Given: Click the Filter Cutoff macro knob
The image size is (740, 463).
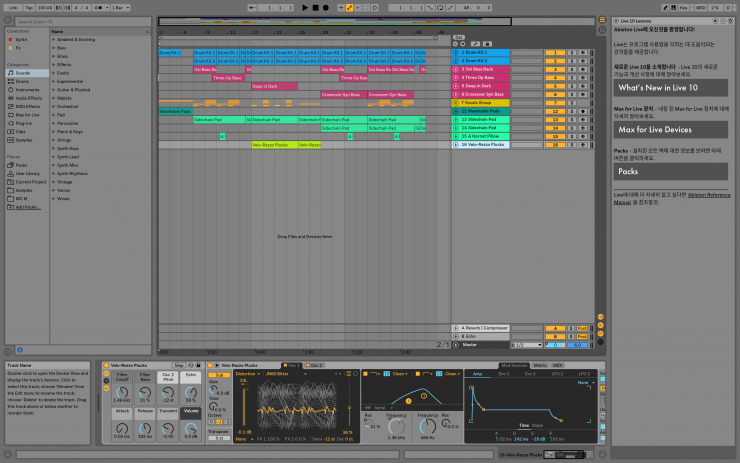Looking at the screenshot, I should click(120, 390).
